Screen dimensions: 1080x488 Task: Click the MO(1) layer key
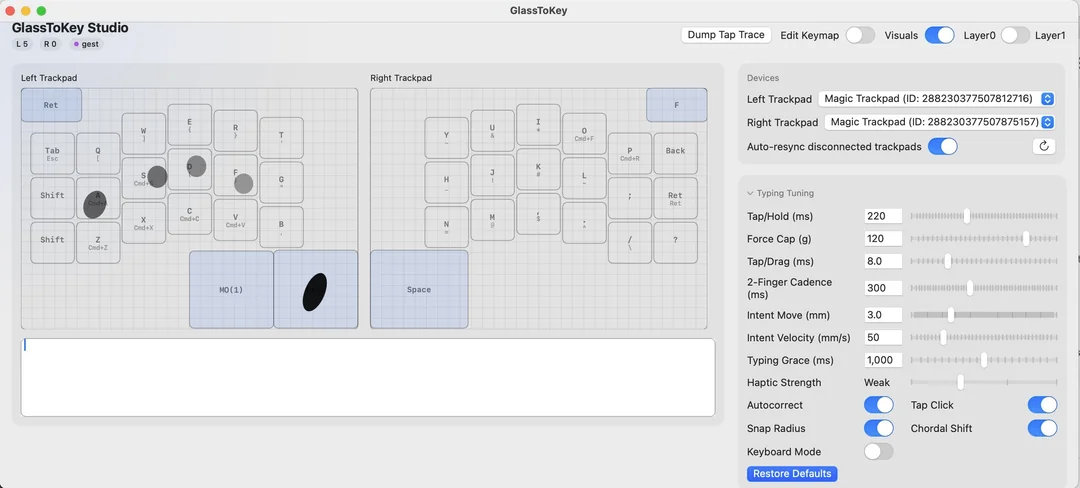231,289
